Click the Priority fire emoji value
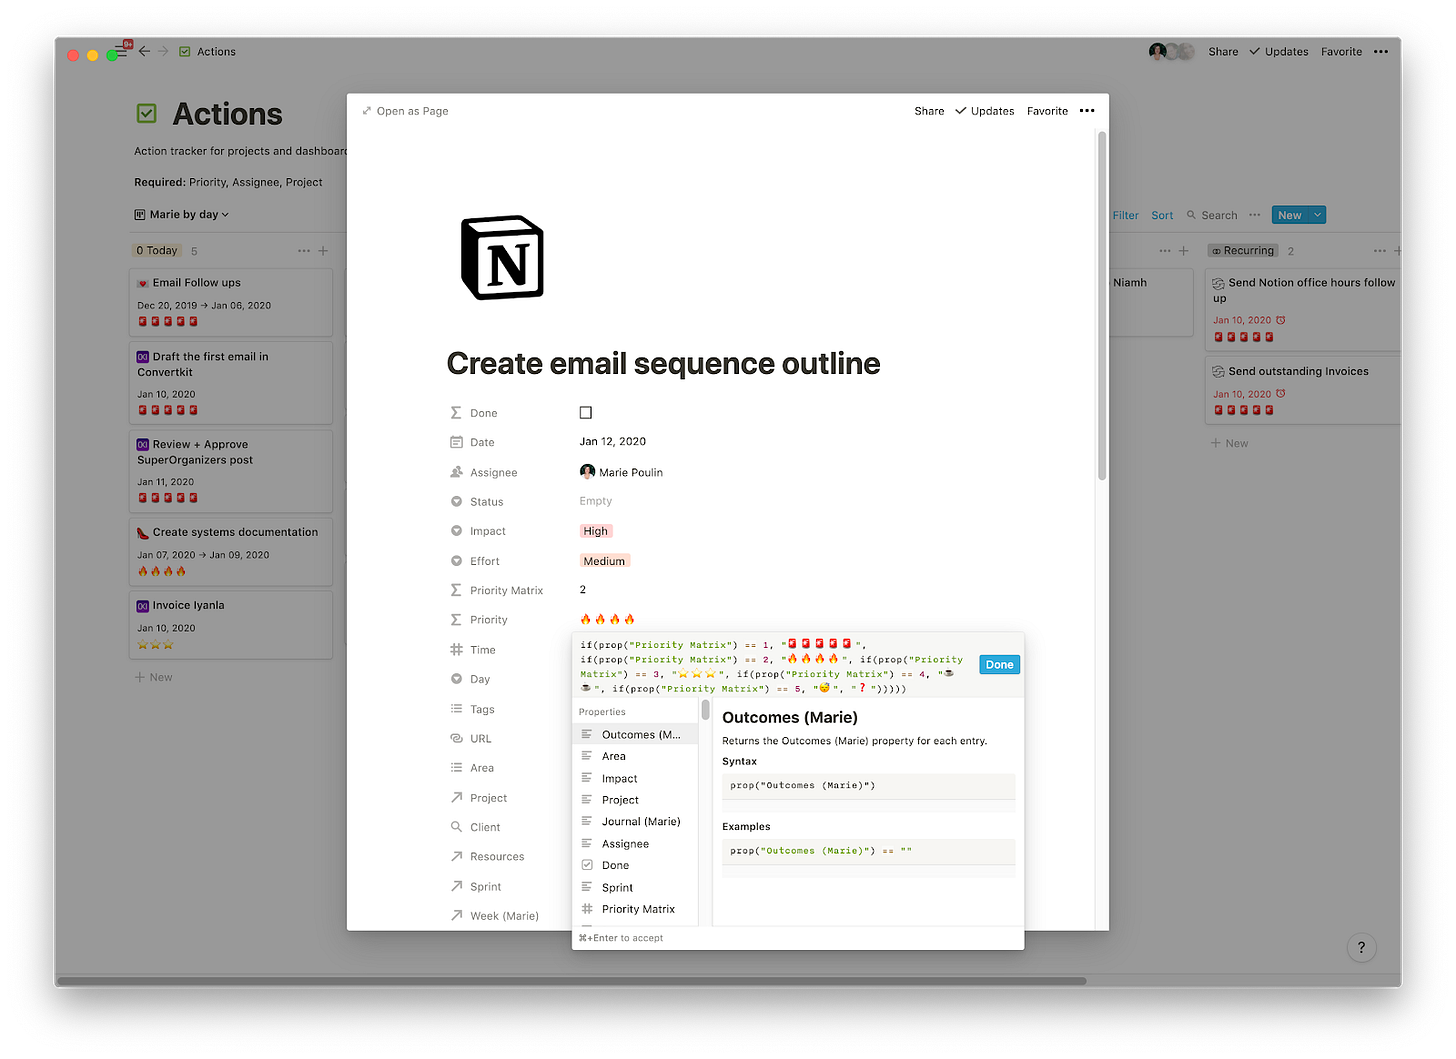Viewport: 1456px width, 1059px height. (x=607, y=620)
